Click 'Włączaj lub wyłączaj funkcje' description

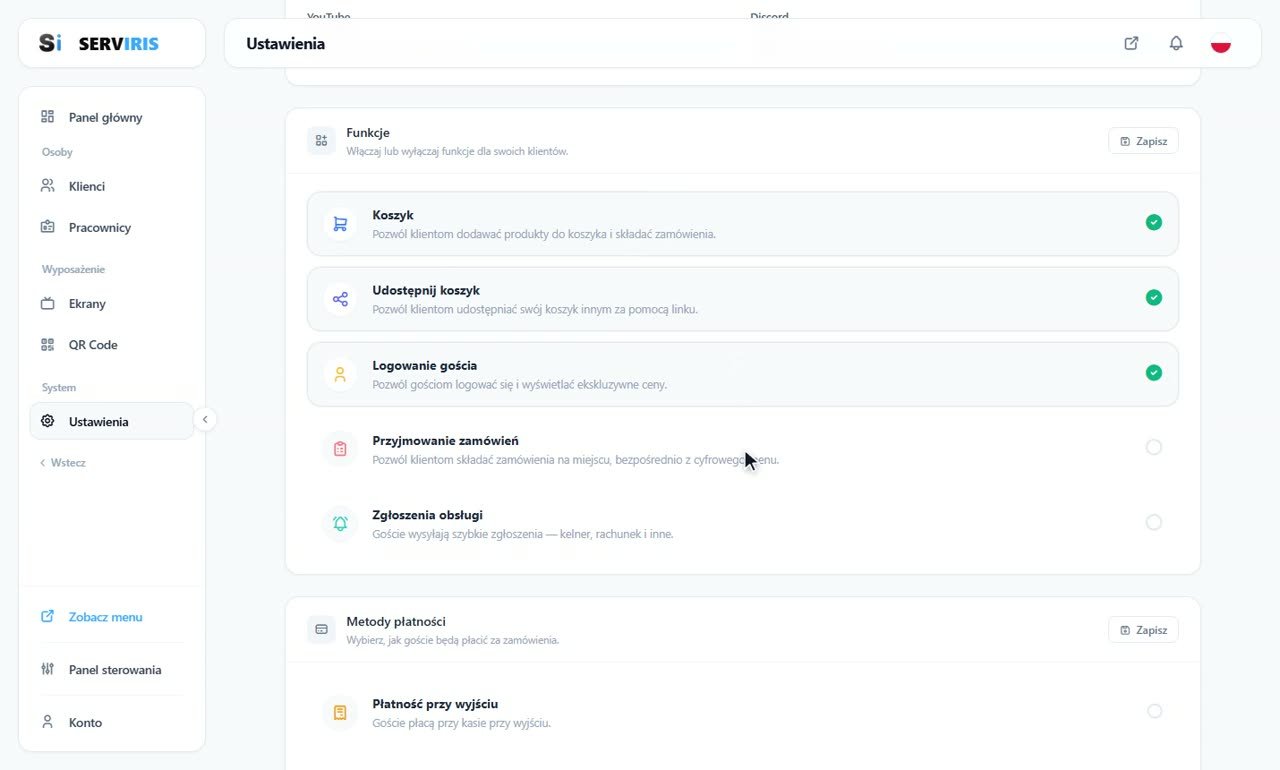(x=457, y=152)
